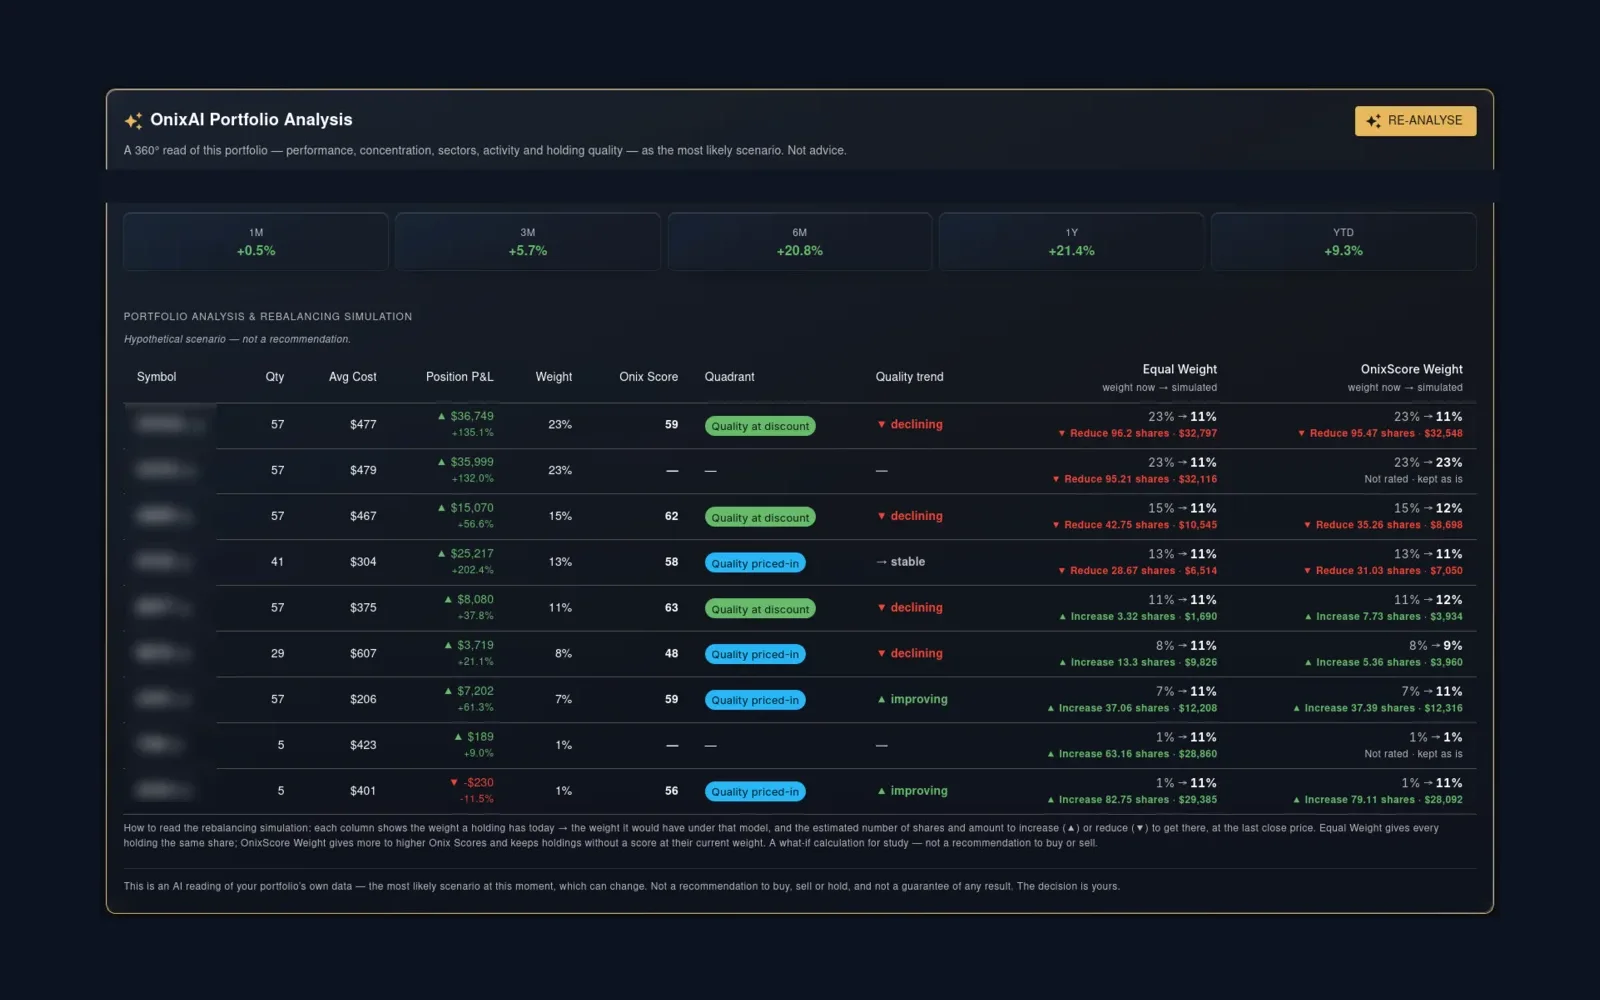Click "Reduce 96.2 shares" rebalancing text
This screenshot has height=1000, width=1600.
1119,434
